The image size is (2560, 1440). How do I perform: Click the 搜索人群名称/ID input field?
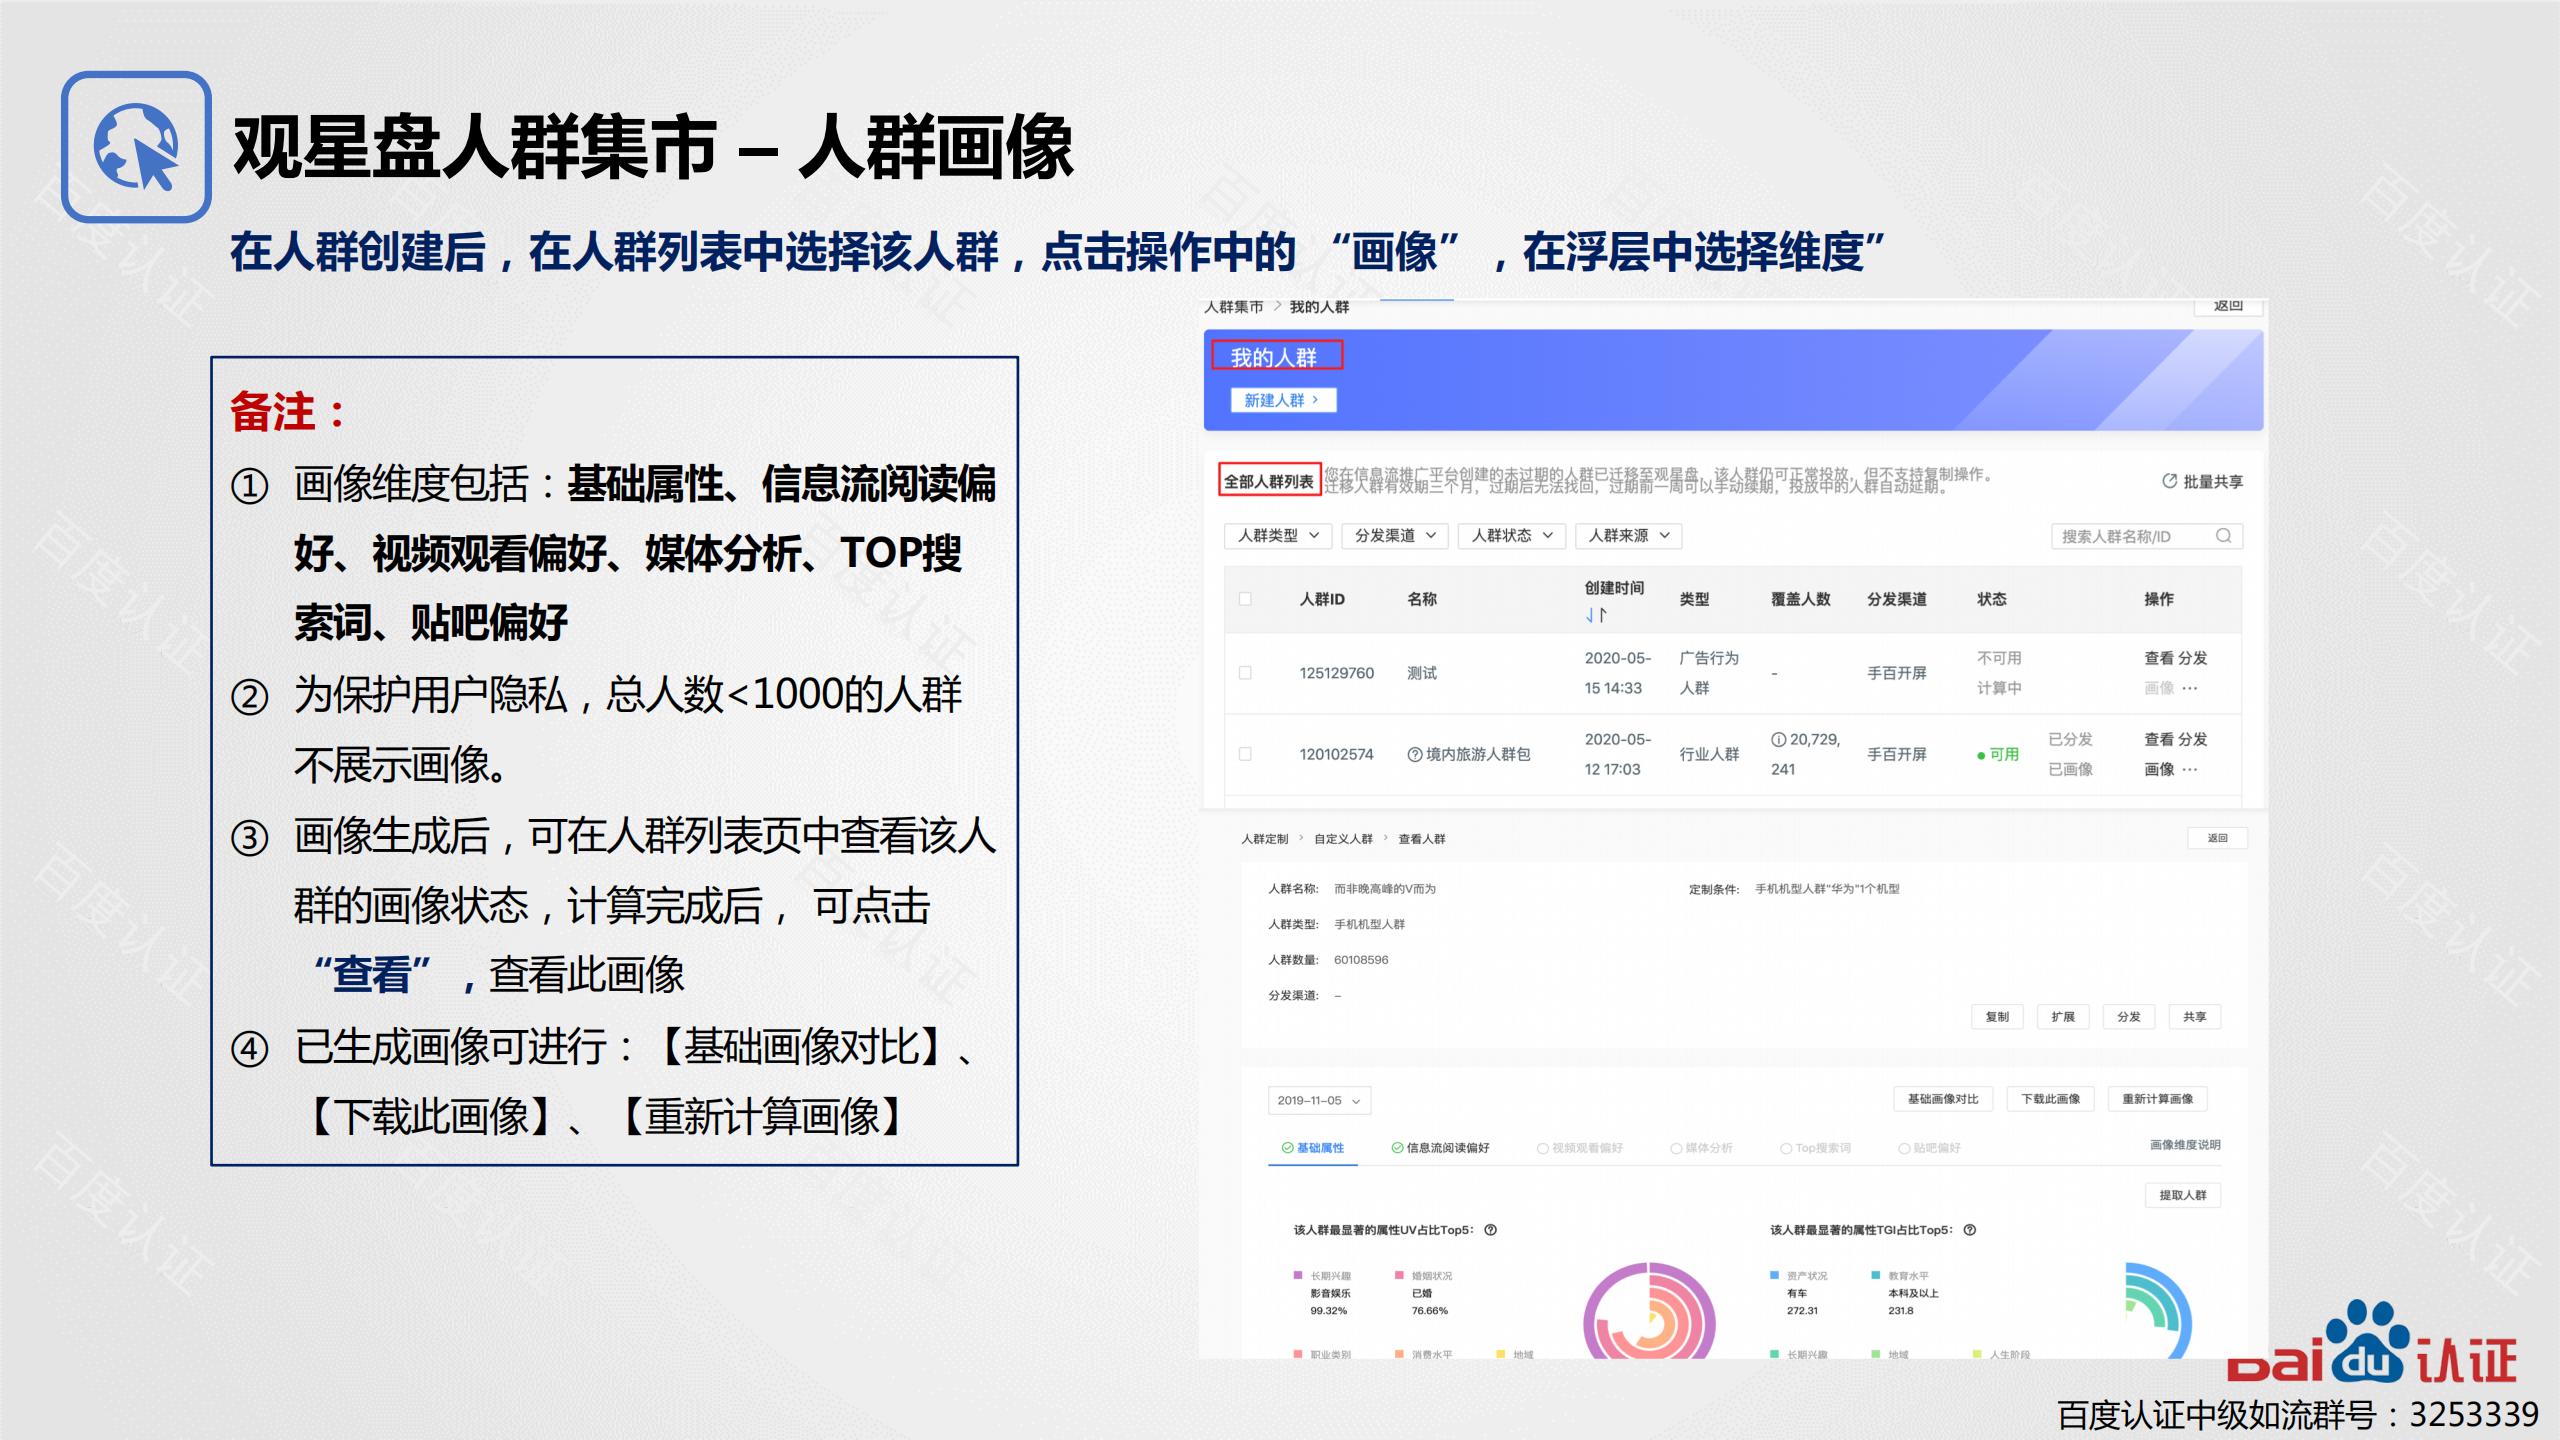(2147, 536)
